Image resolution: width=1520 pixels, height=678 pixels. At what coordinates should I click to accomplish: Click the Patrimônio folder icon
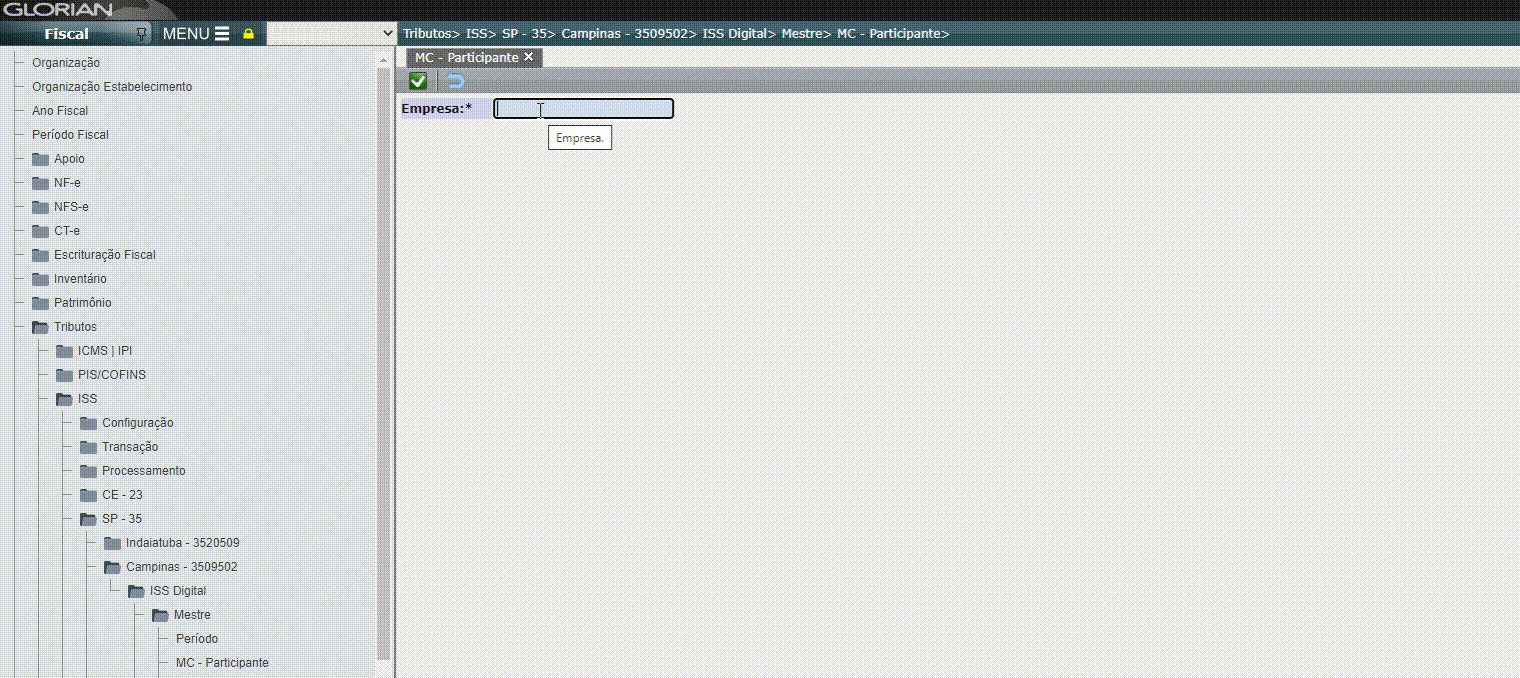pos(41,303)
